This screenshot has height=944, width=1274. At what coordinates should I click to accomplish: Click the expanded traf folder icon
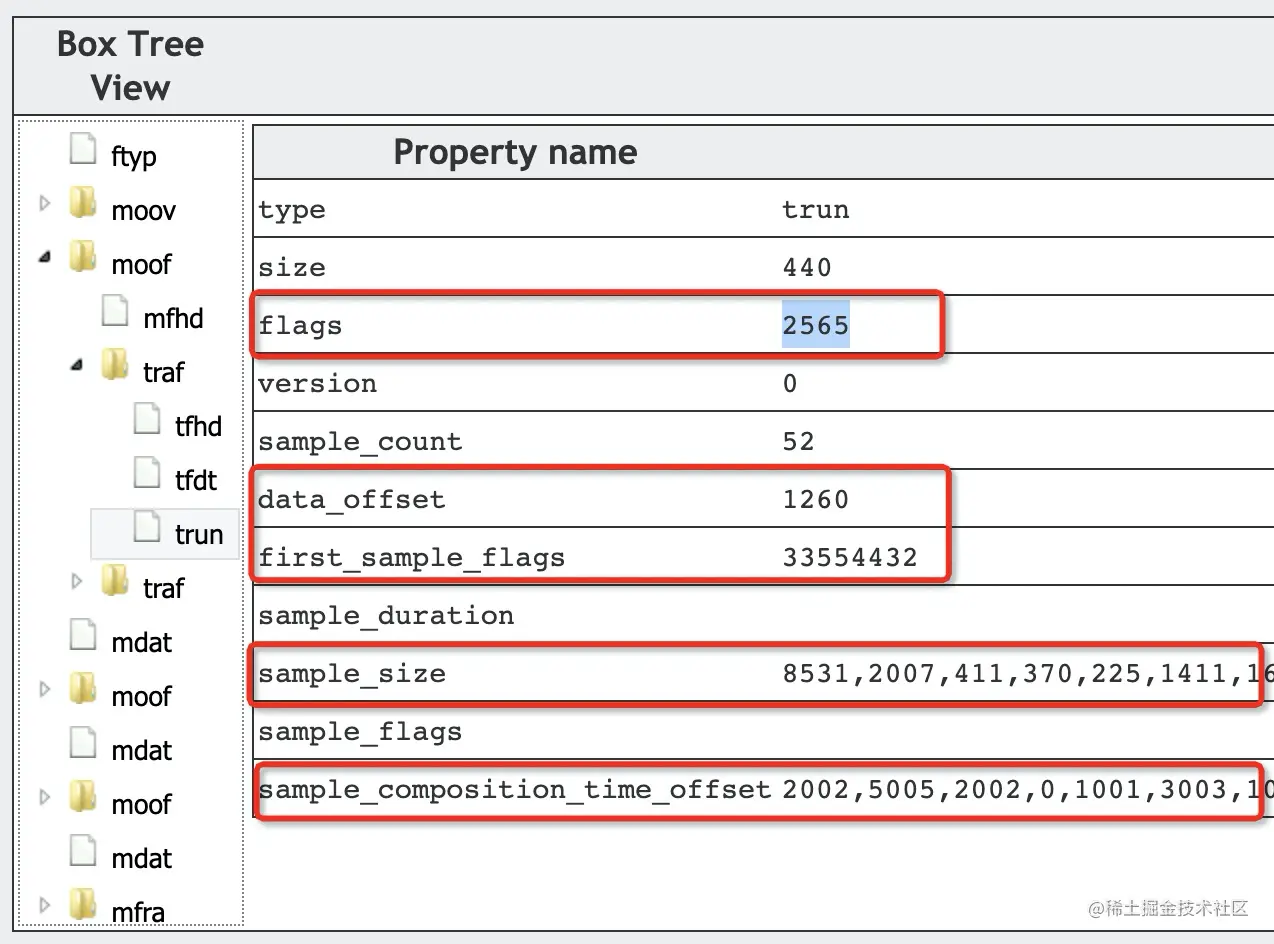coord(116,366)
